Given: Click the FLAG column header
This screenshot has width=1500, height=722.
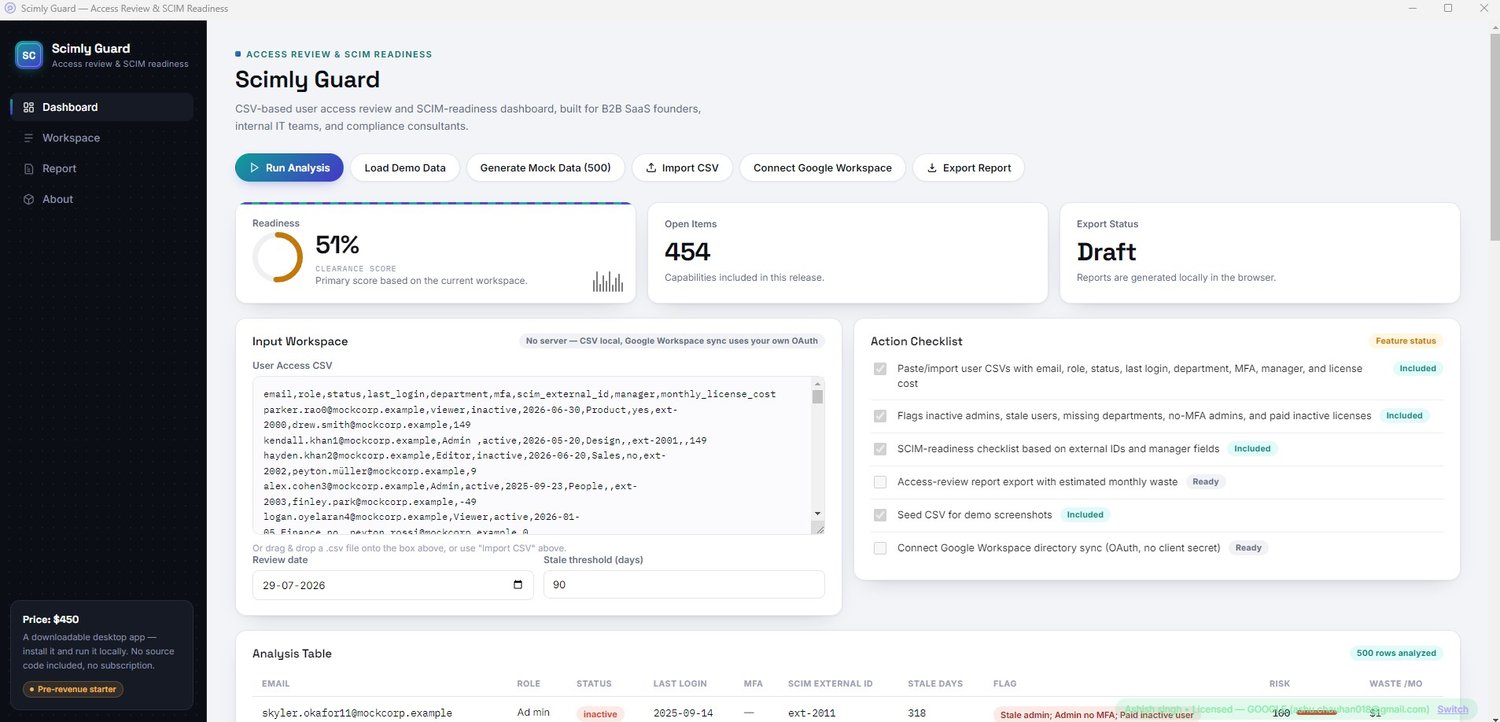Looking at the screenshot, I should (1005, 684).
